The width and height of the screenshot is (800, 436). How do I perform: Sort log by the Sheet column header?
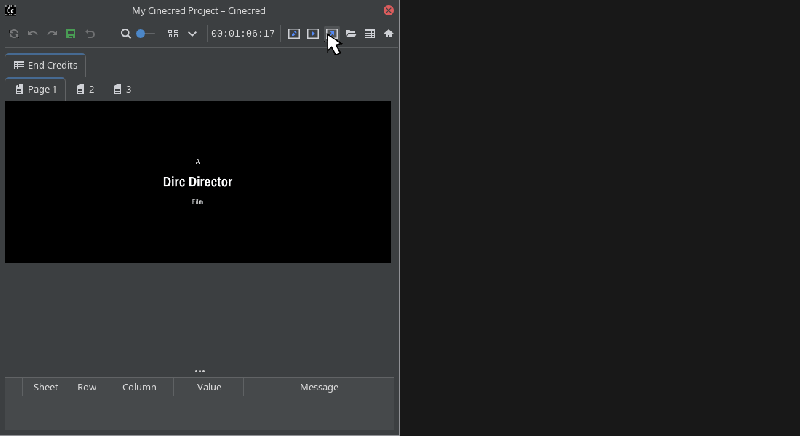[x=45, y=387]
